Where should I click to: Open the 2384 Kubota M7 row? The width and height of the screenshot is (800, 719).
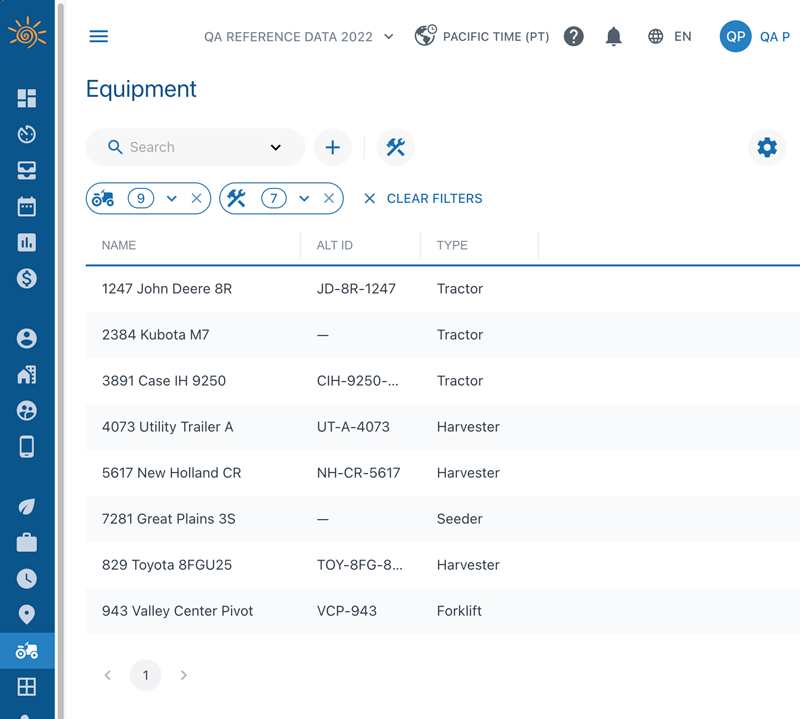[x=443, y=335]
